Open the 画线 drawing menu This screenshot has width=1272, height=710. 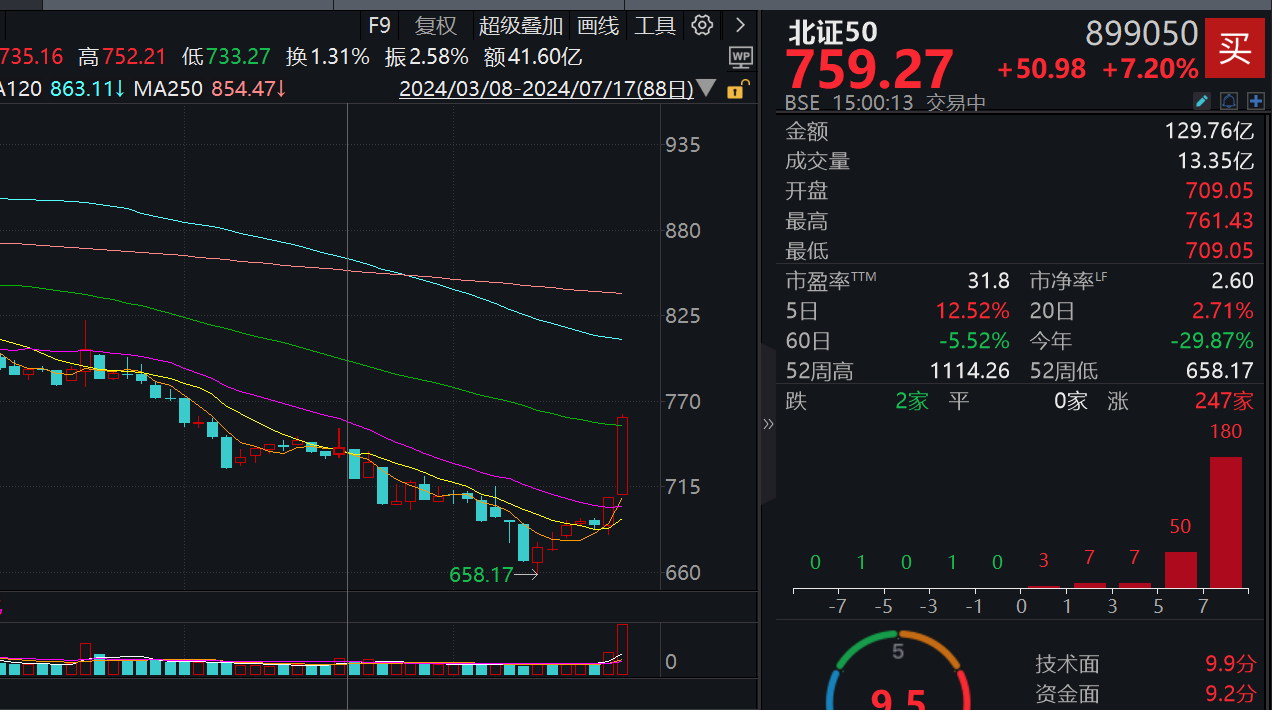pos(598,25)
